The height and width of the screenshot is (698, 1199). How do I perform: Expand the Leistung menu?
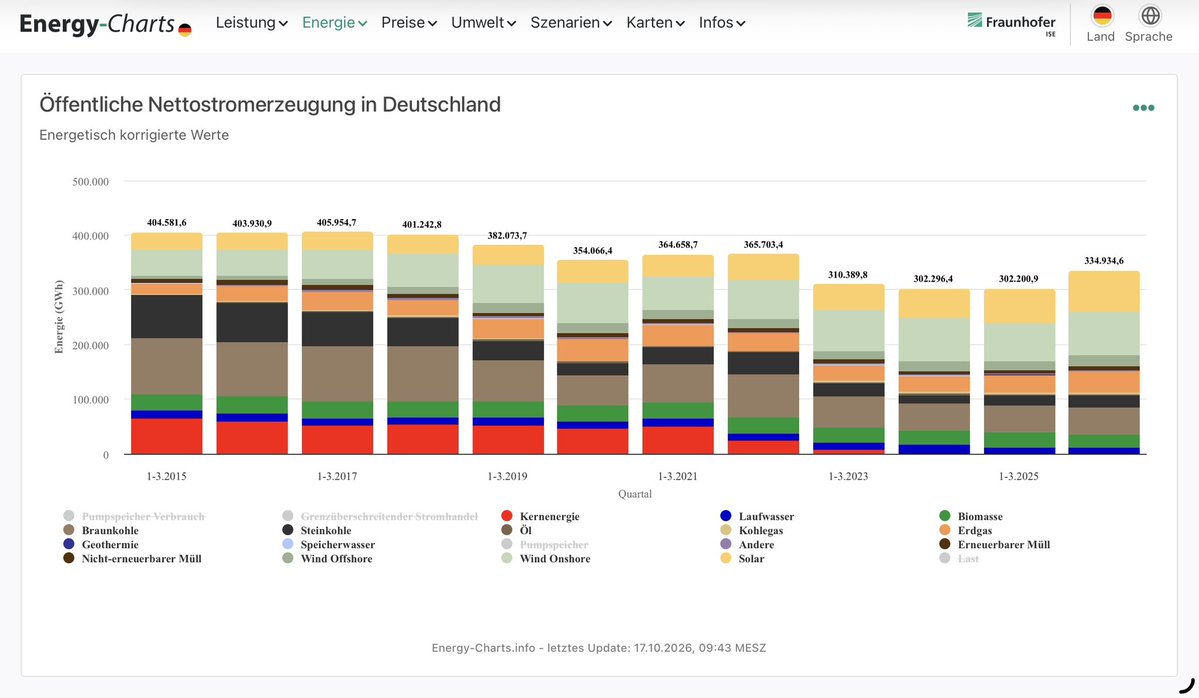(252, 23)
